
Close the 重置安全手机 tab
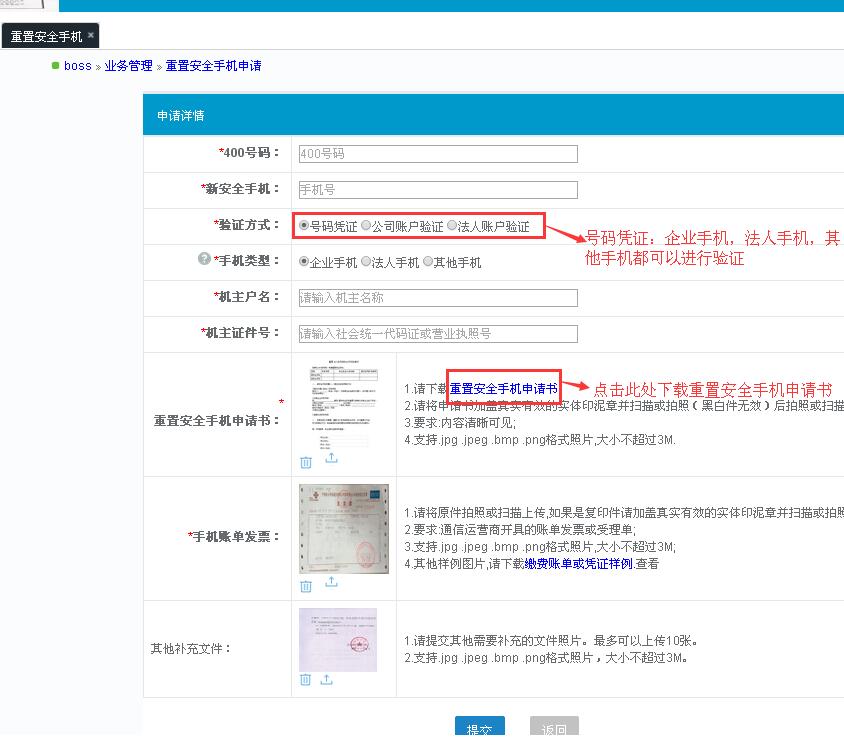point(91,35)
